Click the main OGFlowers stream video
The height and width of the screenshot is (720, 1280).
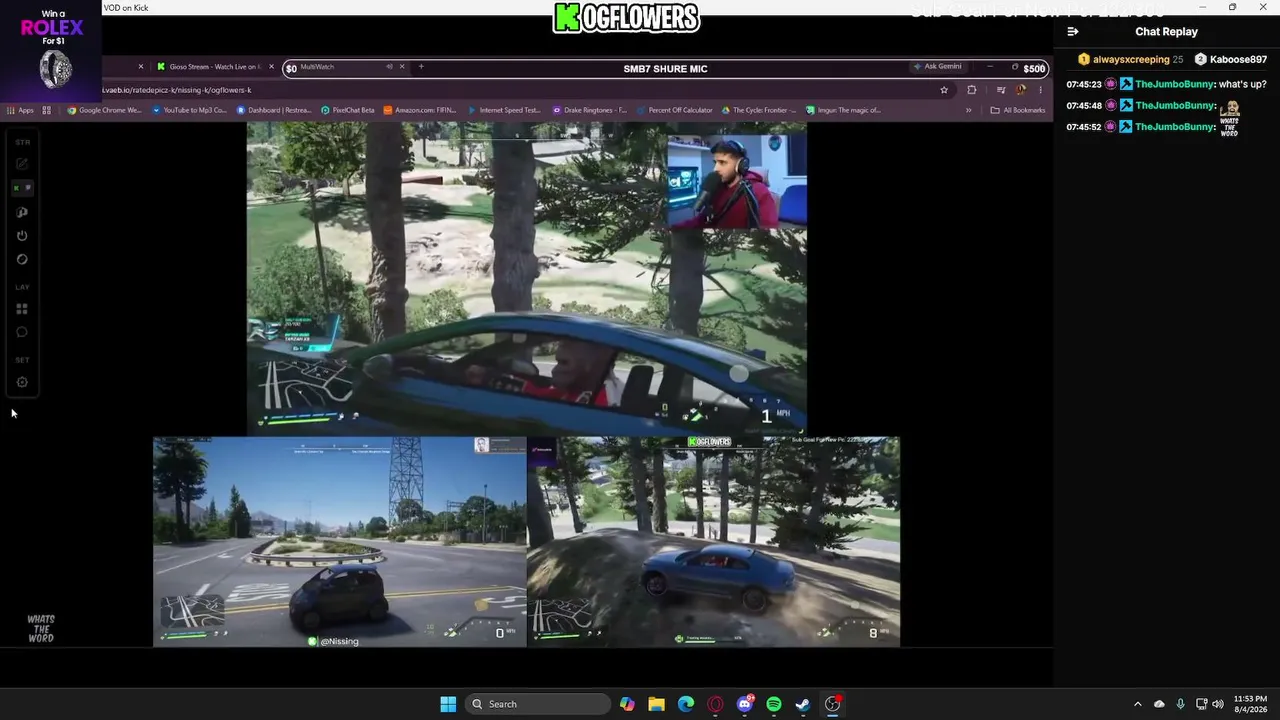point(526,279)
